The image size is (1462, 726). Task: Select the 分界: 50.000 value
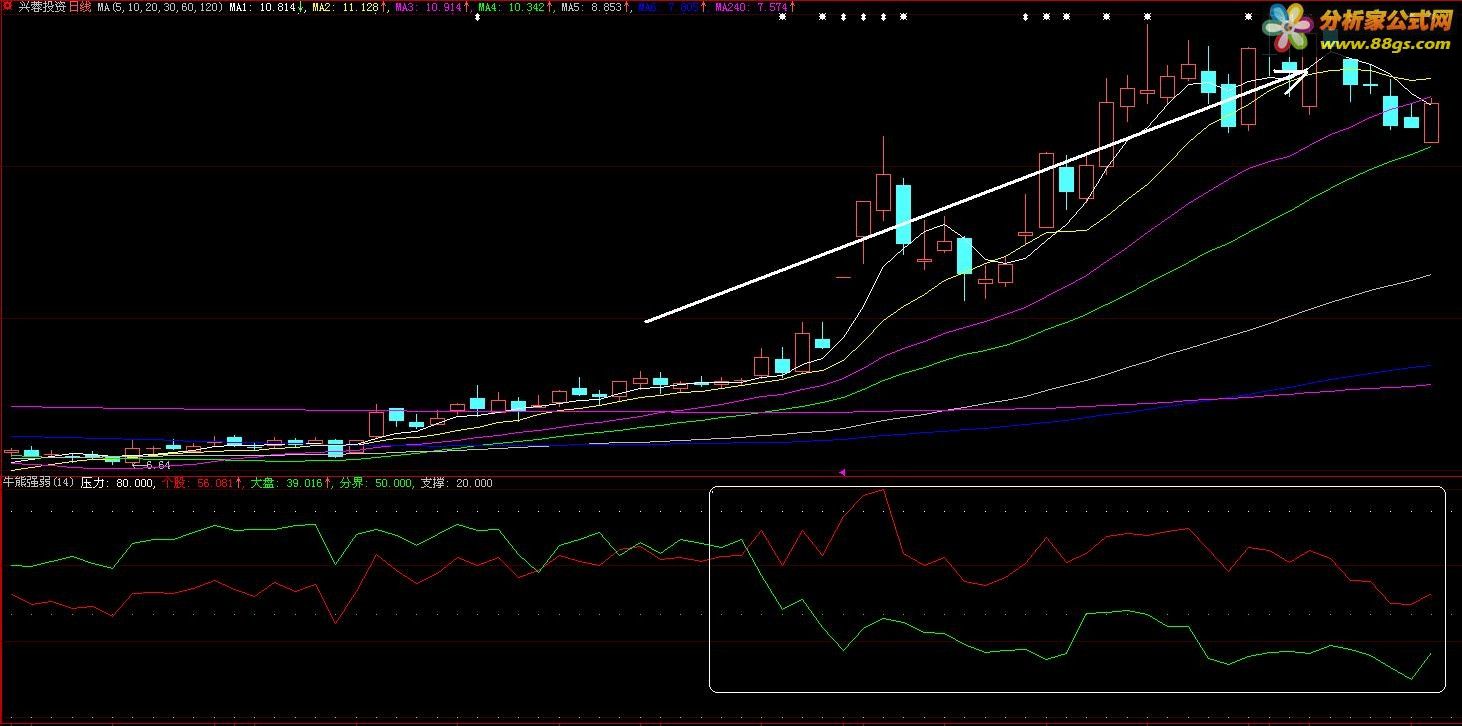click(x=376, y=483)
